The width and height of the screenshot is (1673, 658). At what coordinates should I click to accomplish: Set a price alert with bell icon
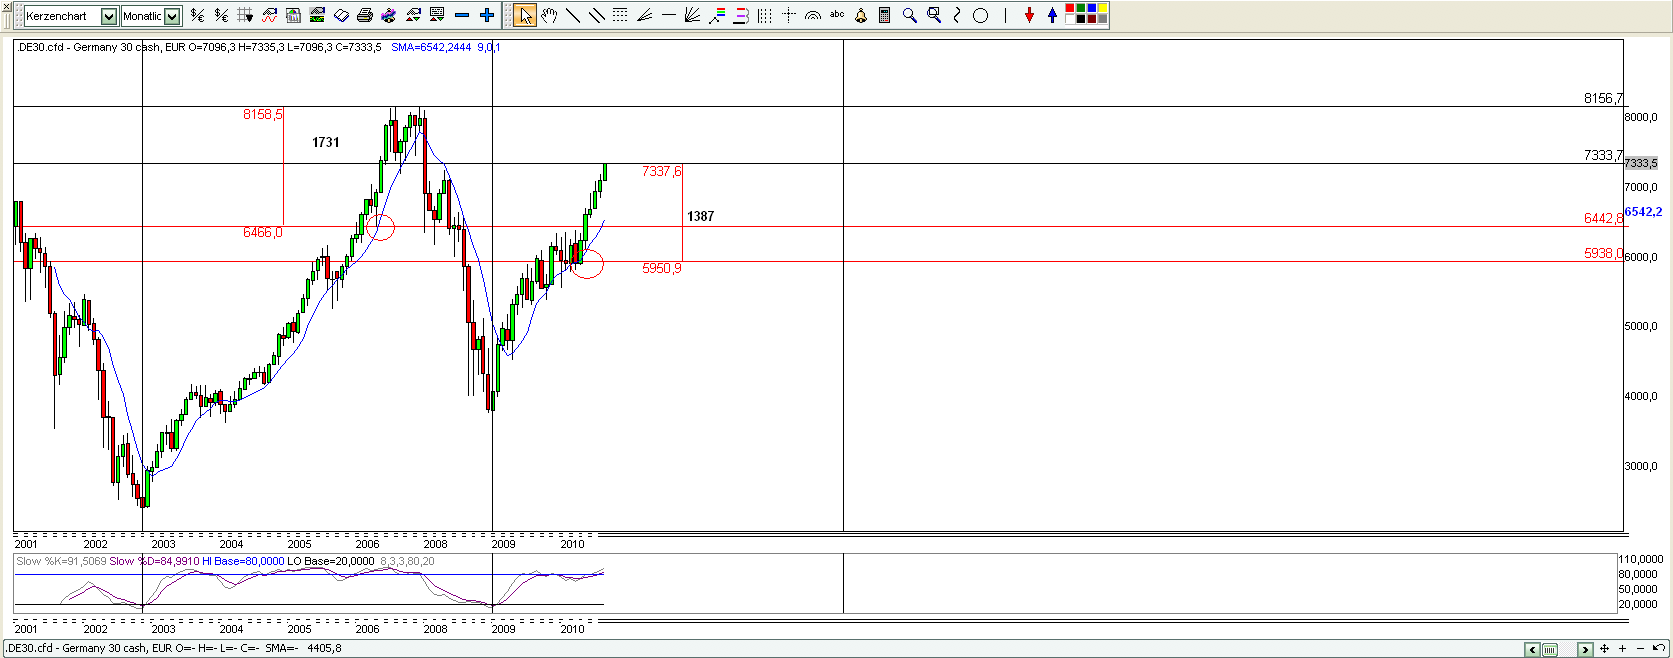click(861, 15)
